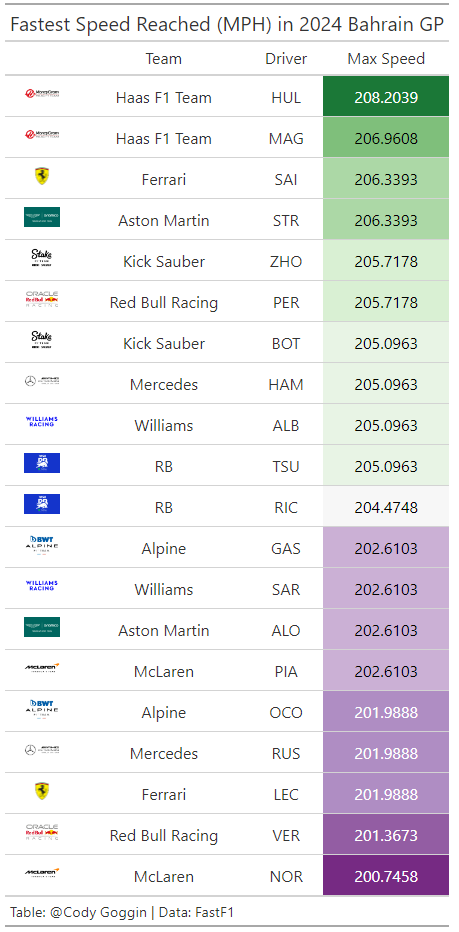
Task: Click the Max Speed column header
Action: coord(386,59)
